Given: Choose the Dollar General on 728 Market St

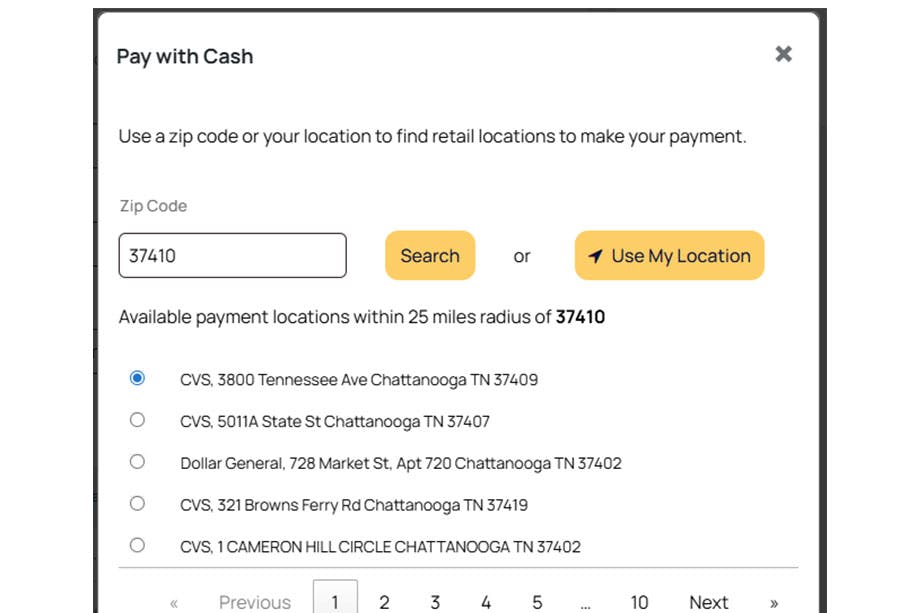Looking at the screenshot, I should 137,462.
